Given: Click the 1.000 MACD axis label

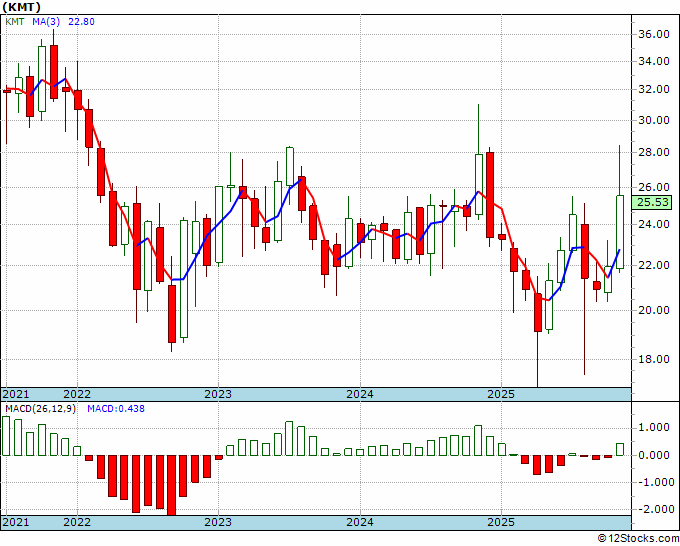Looking at the screenshot, I should point(654,428).
